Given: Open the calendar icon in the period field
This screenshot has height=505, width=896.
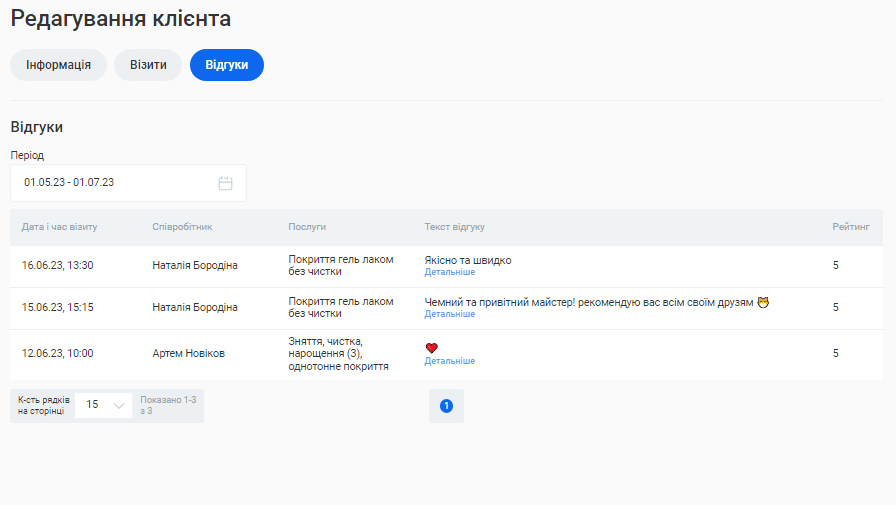Looking at the screenshot, I should tap(225, 183).
